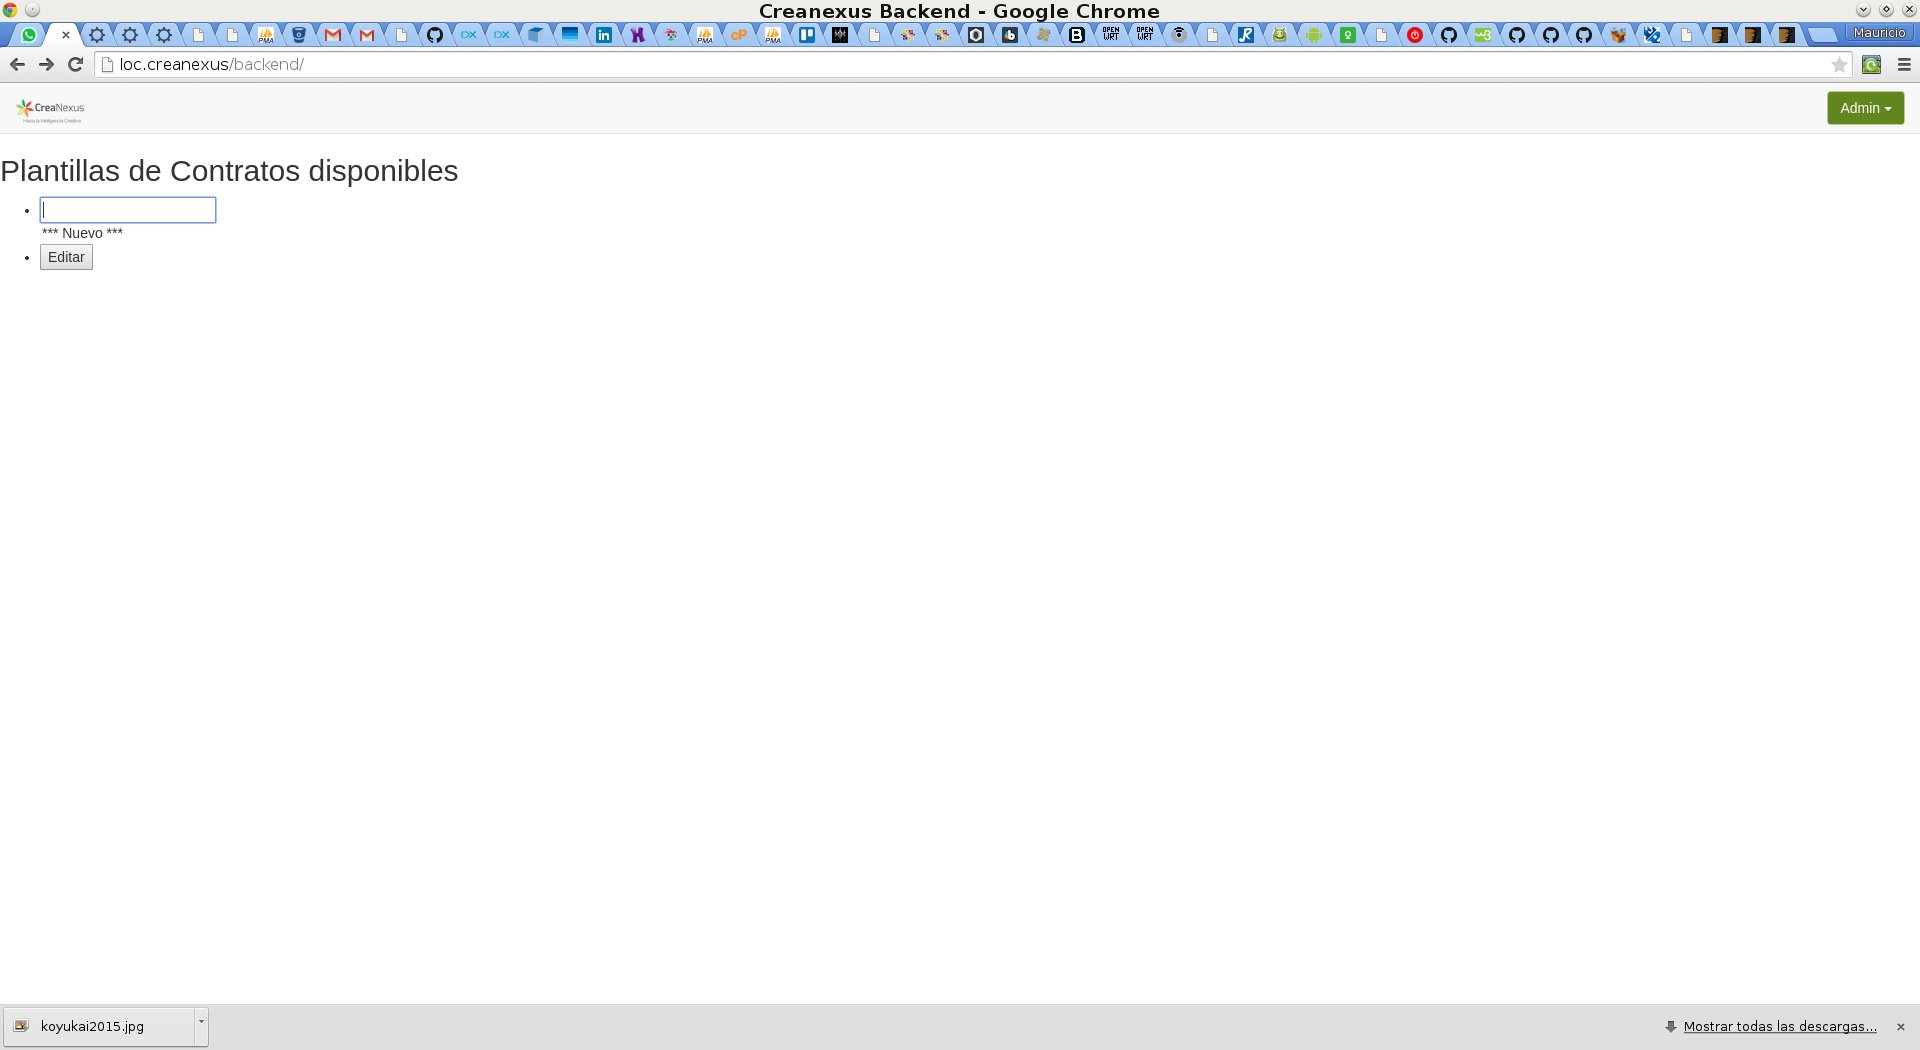Image resolution: width=1920 pixels, height=1050 pixels.
Task: Expand the Admin dropdown menu
Action: coord(1865,108)
